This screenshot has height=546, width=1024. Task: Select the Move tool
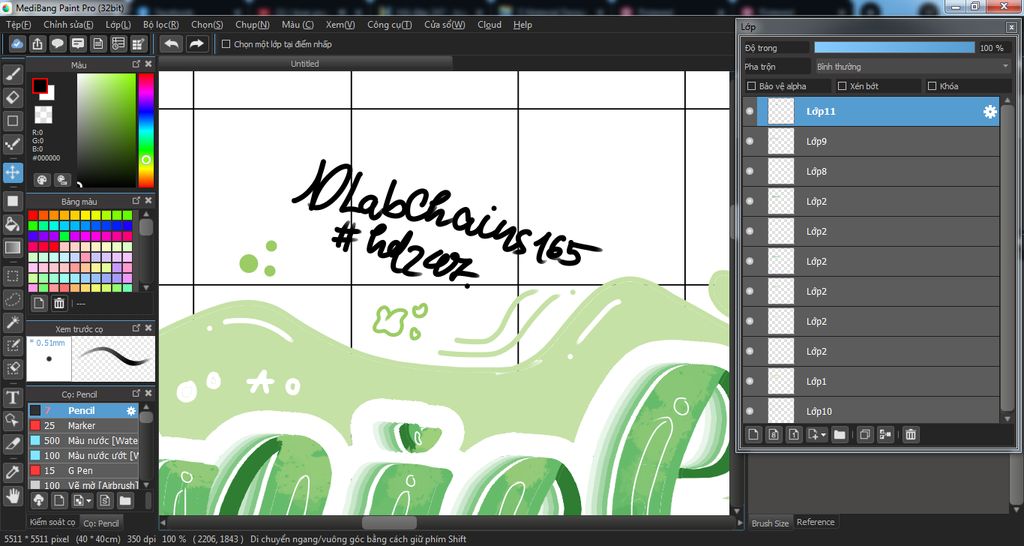(12, 172)
